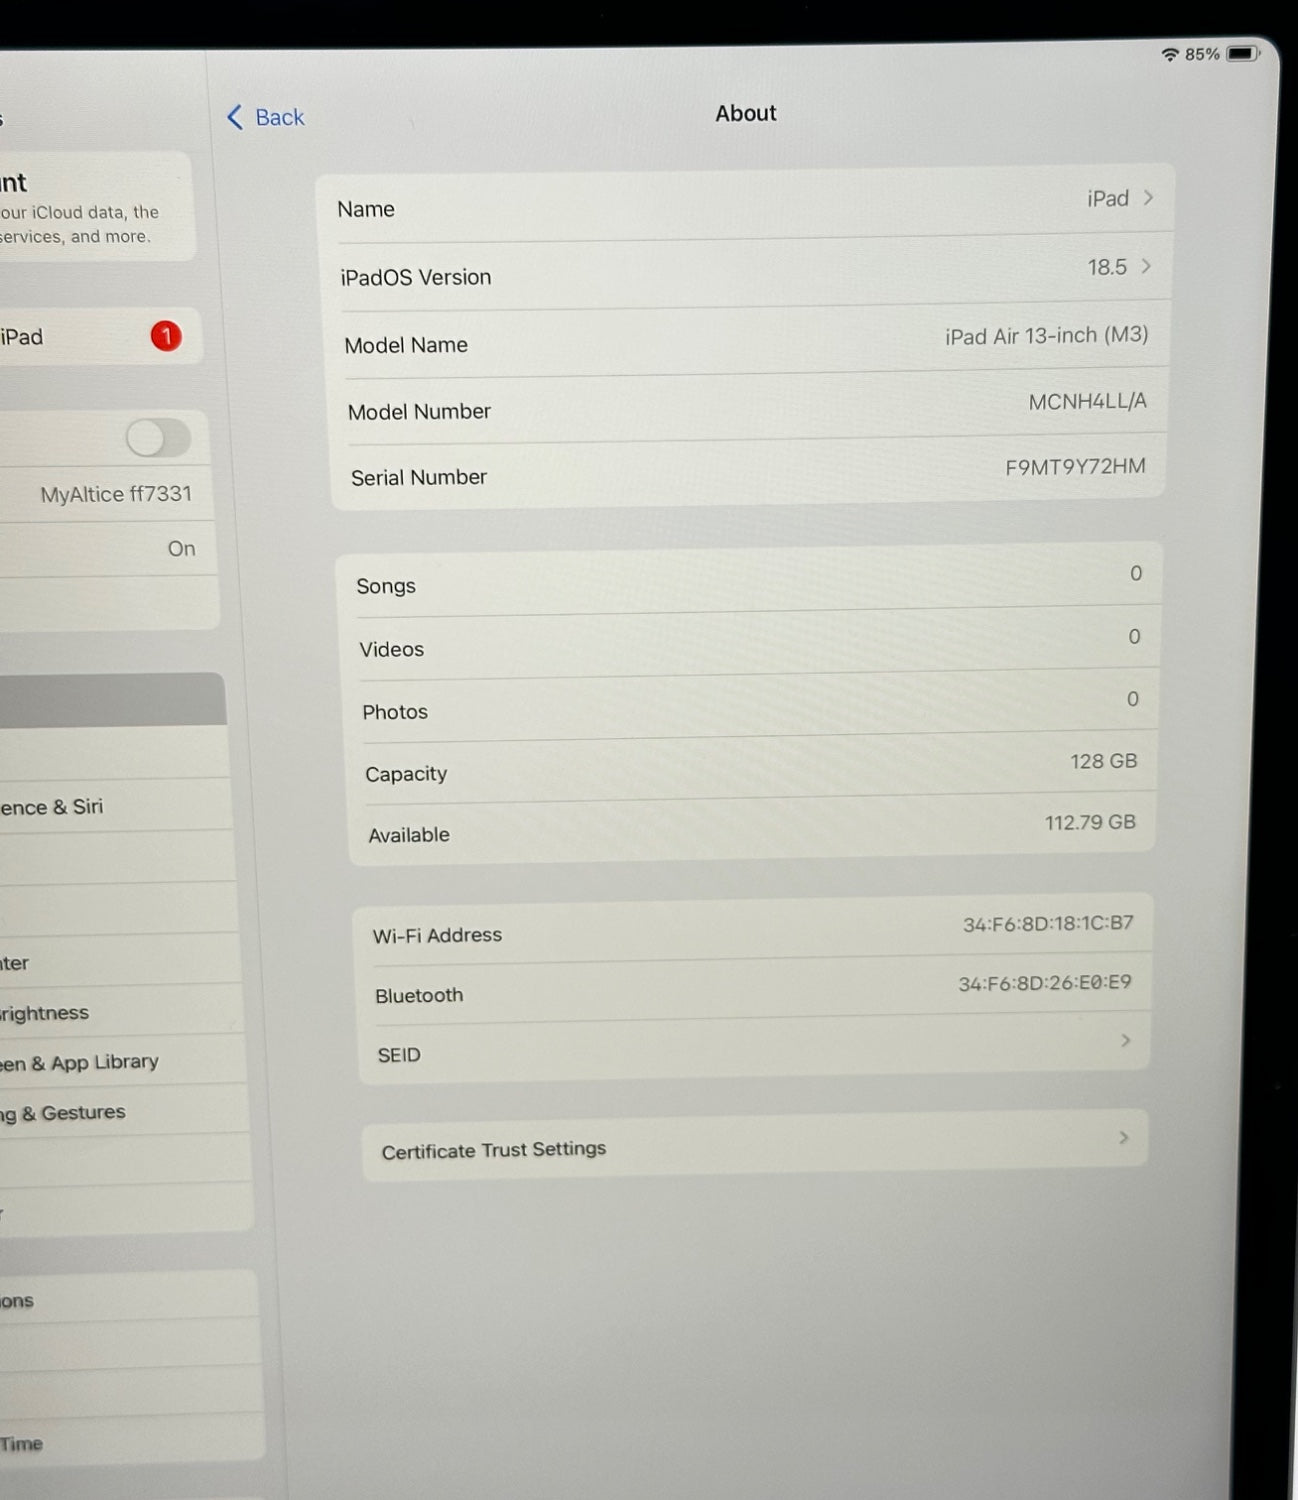This screenshot has height=1500, width=1298.
Task: Go Back to previous settings page
Action: [266, 117]
